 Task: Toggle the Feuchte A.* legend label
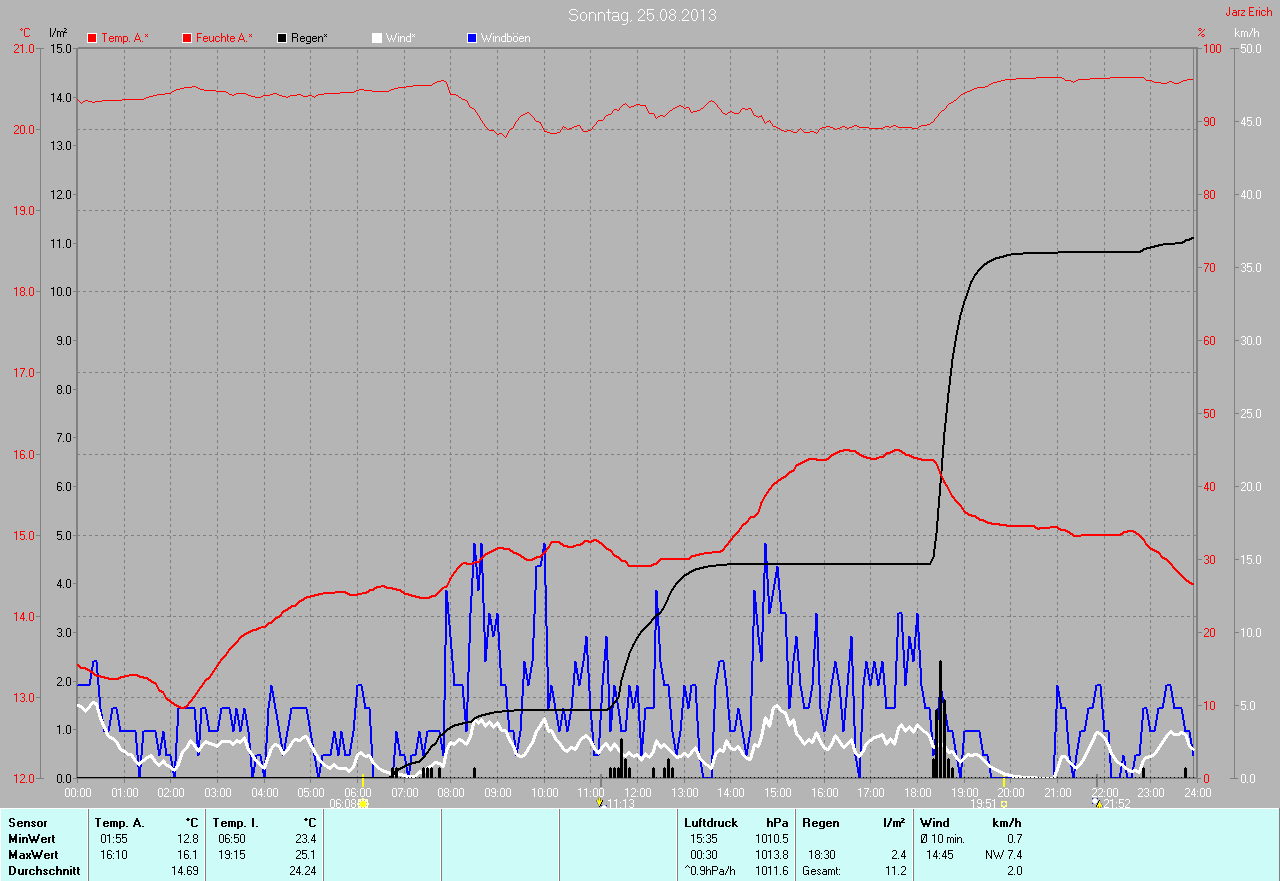pyautogui.click(x=224, y=38)
